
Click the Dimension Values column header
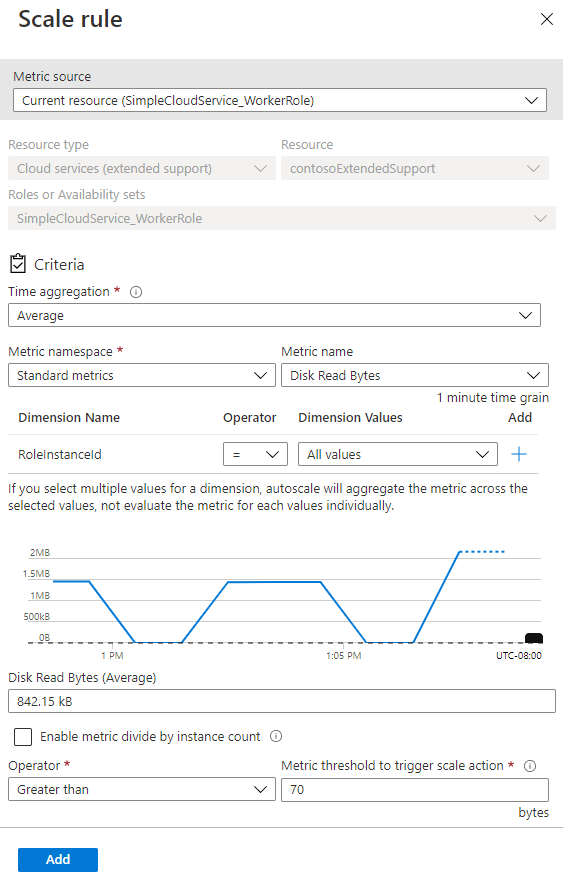[x=350, y=418]
